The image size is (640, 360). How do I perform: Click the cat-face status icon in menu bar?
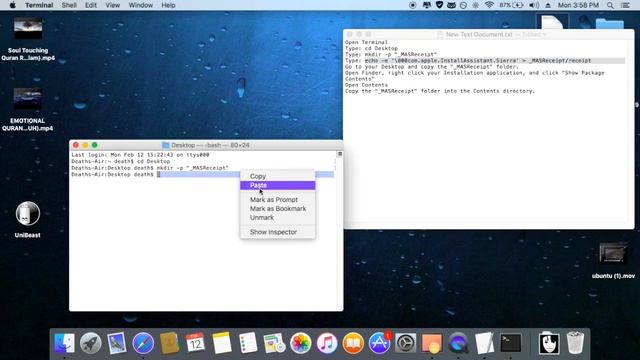[451, 5]
